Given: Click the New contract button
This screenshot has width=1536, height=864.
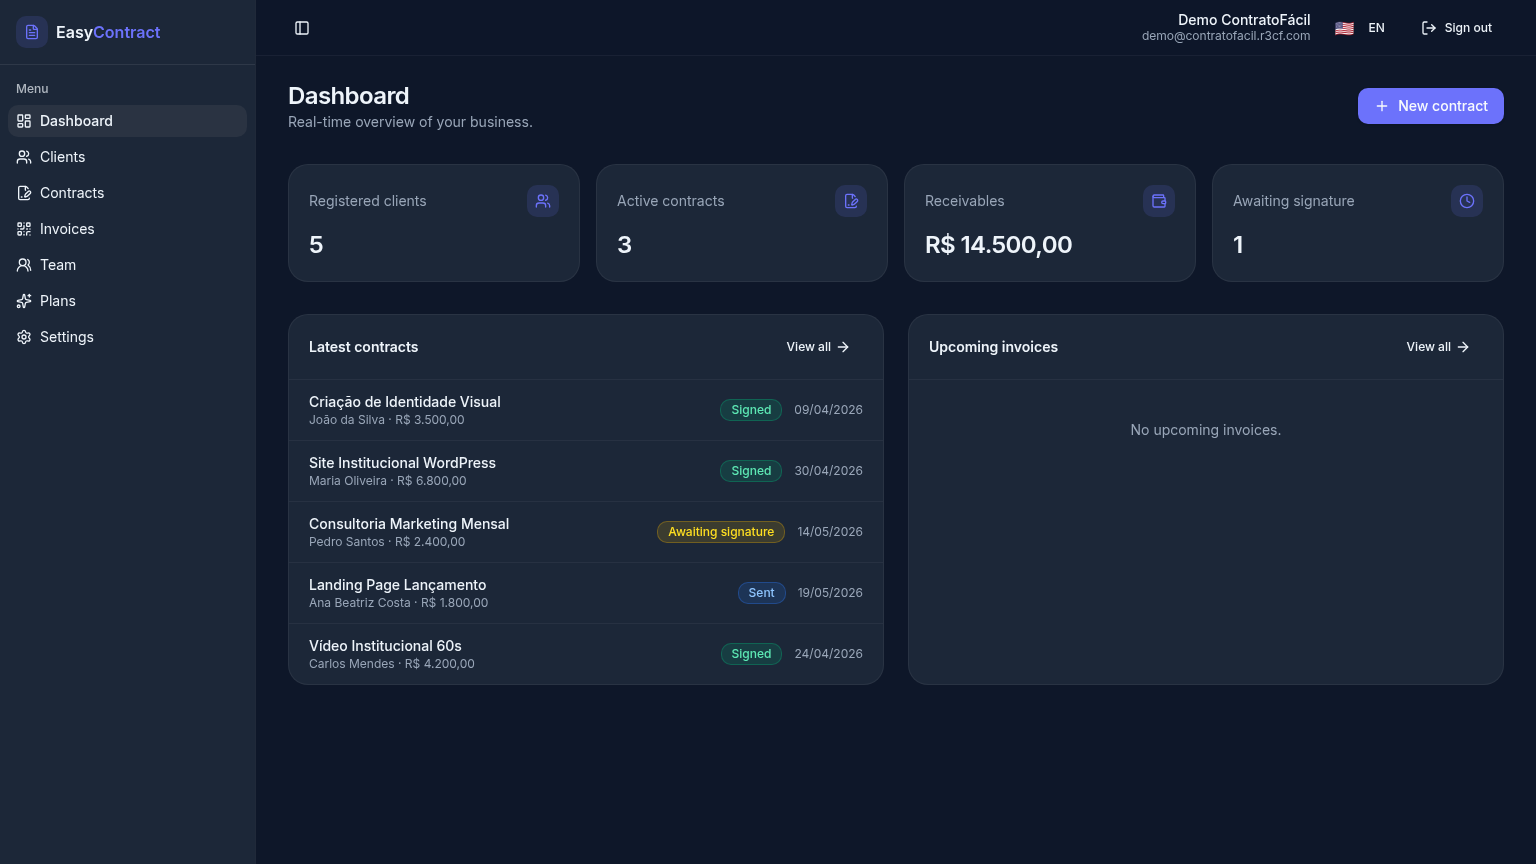Looking at the screenshot, I should coord(1430,106).
